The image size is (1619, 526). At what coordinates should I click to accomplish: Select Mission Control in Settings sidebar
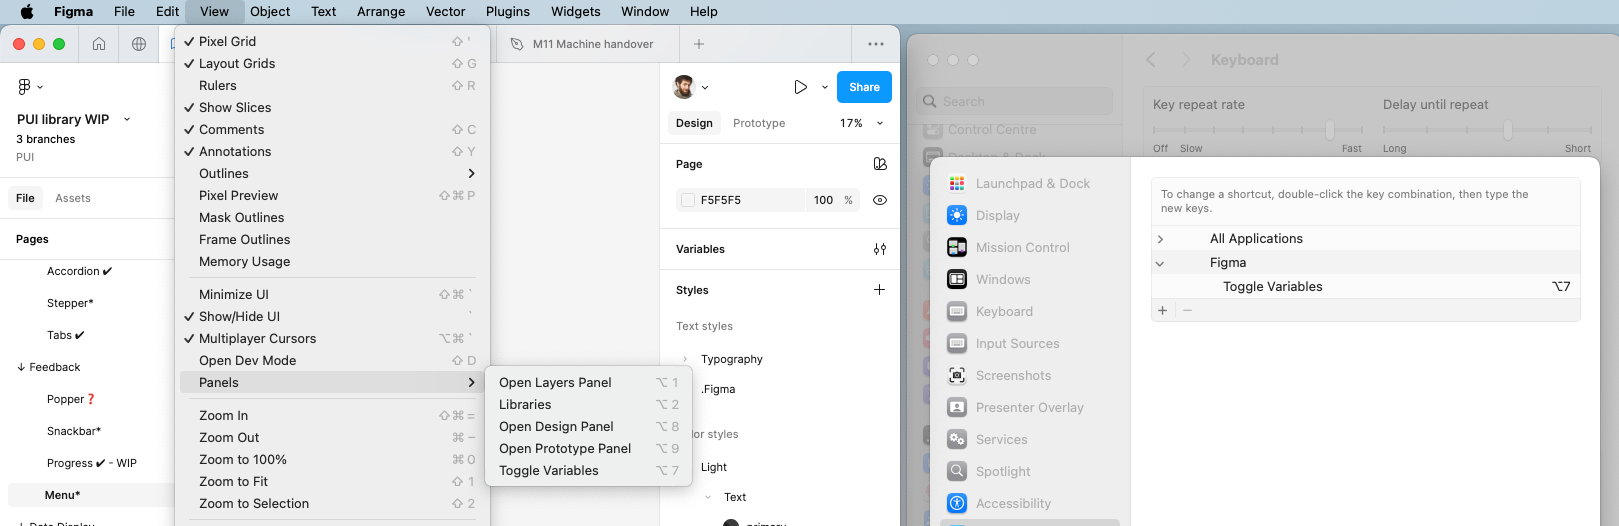(1008, 247)
